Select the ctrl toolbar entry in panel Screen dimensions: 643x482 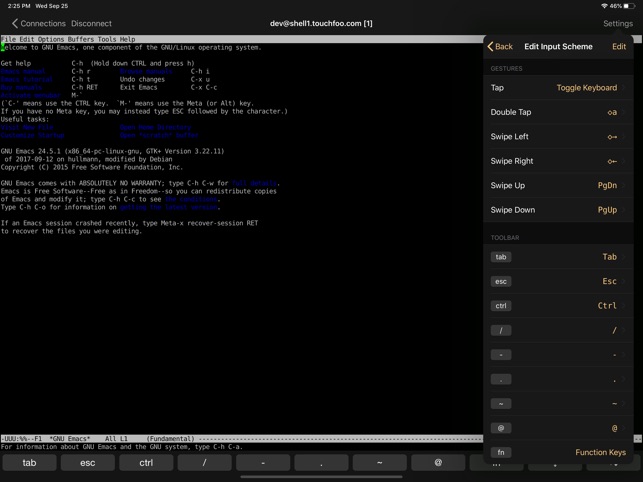[x=558, y=306]
